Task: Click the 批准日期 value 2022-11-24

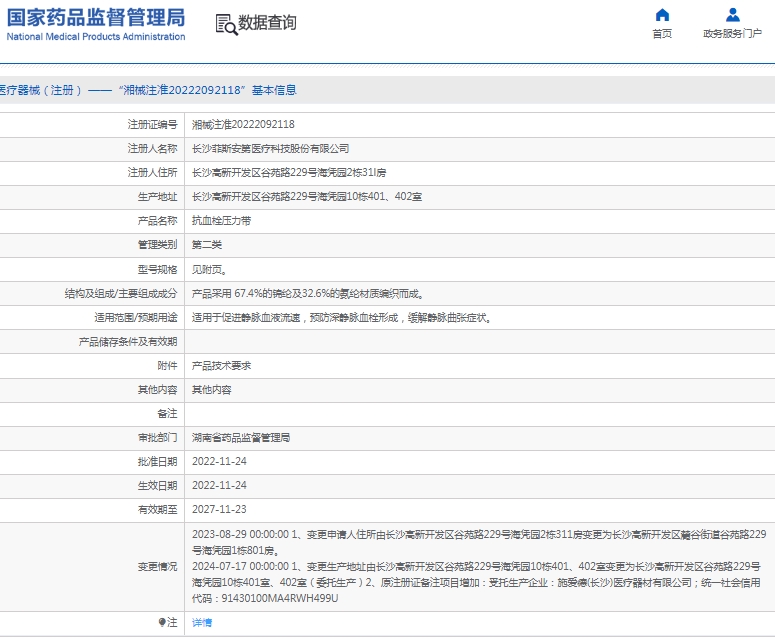Action: [x=219, y=462]
